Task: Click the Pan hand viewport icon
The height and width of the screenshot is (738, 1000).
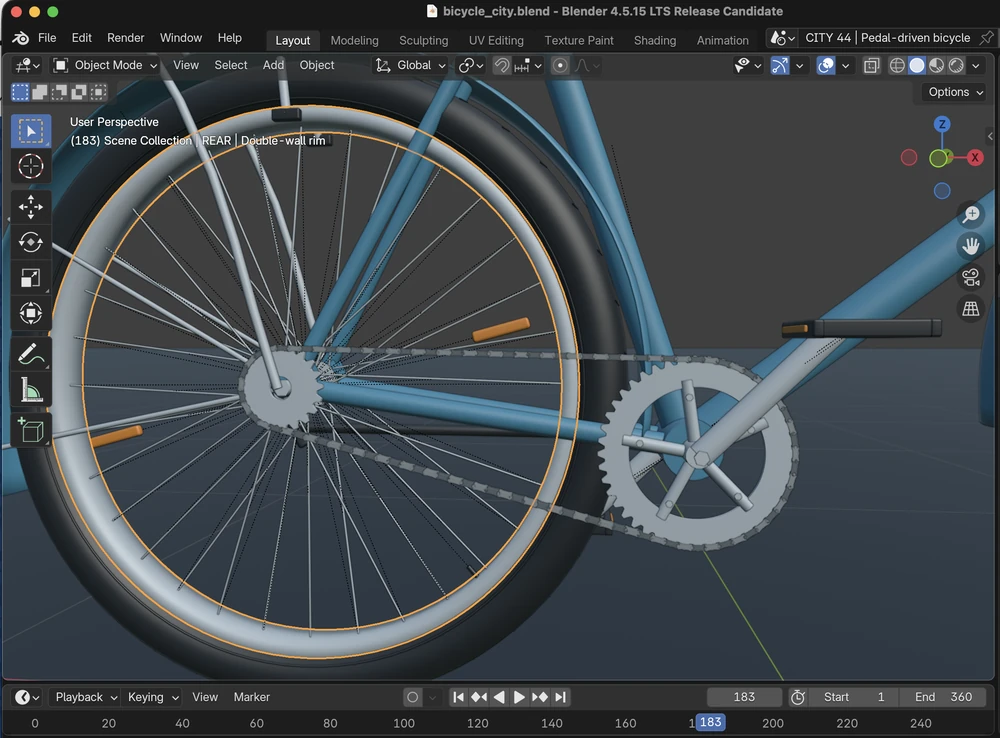Action: coord(971,246)
